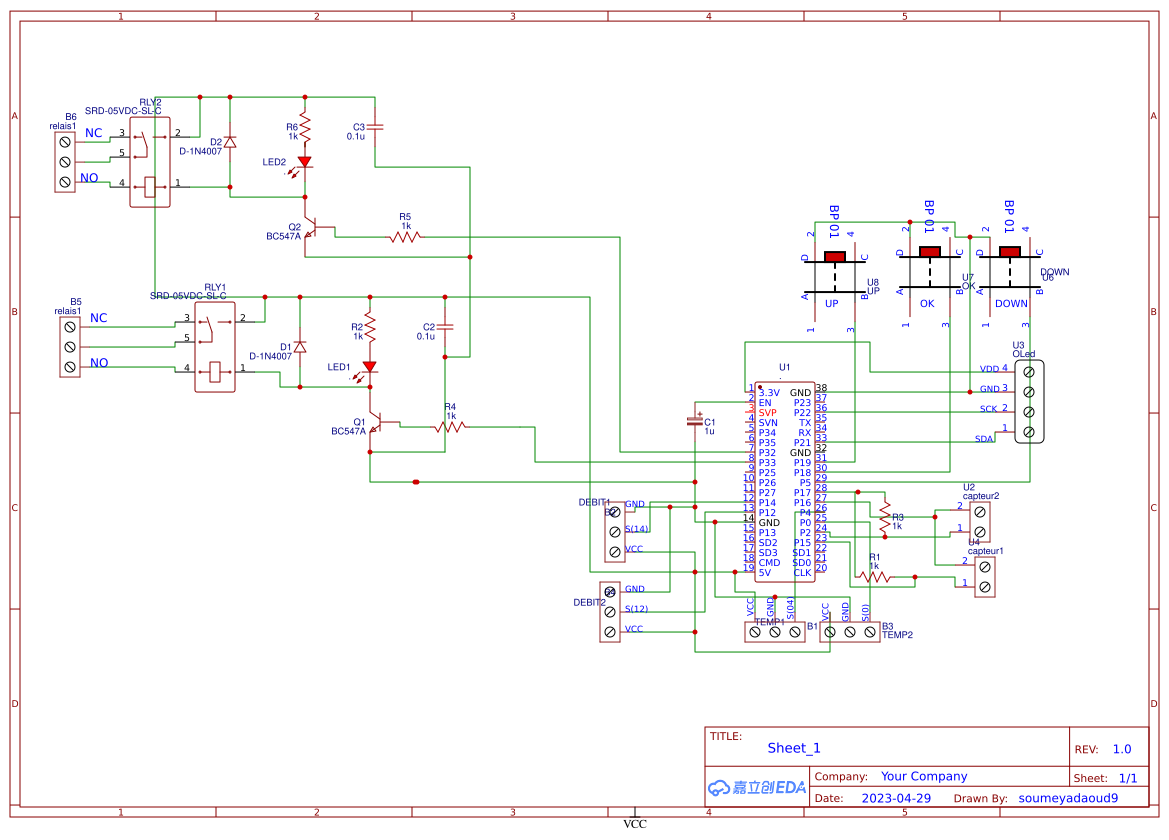
Task: Select capacitor C2 0.1u symbol
Action: point(443,327)
